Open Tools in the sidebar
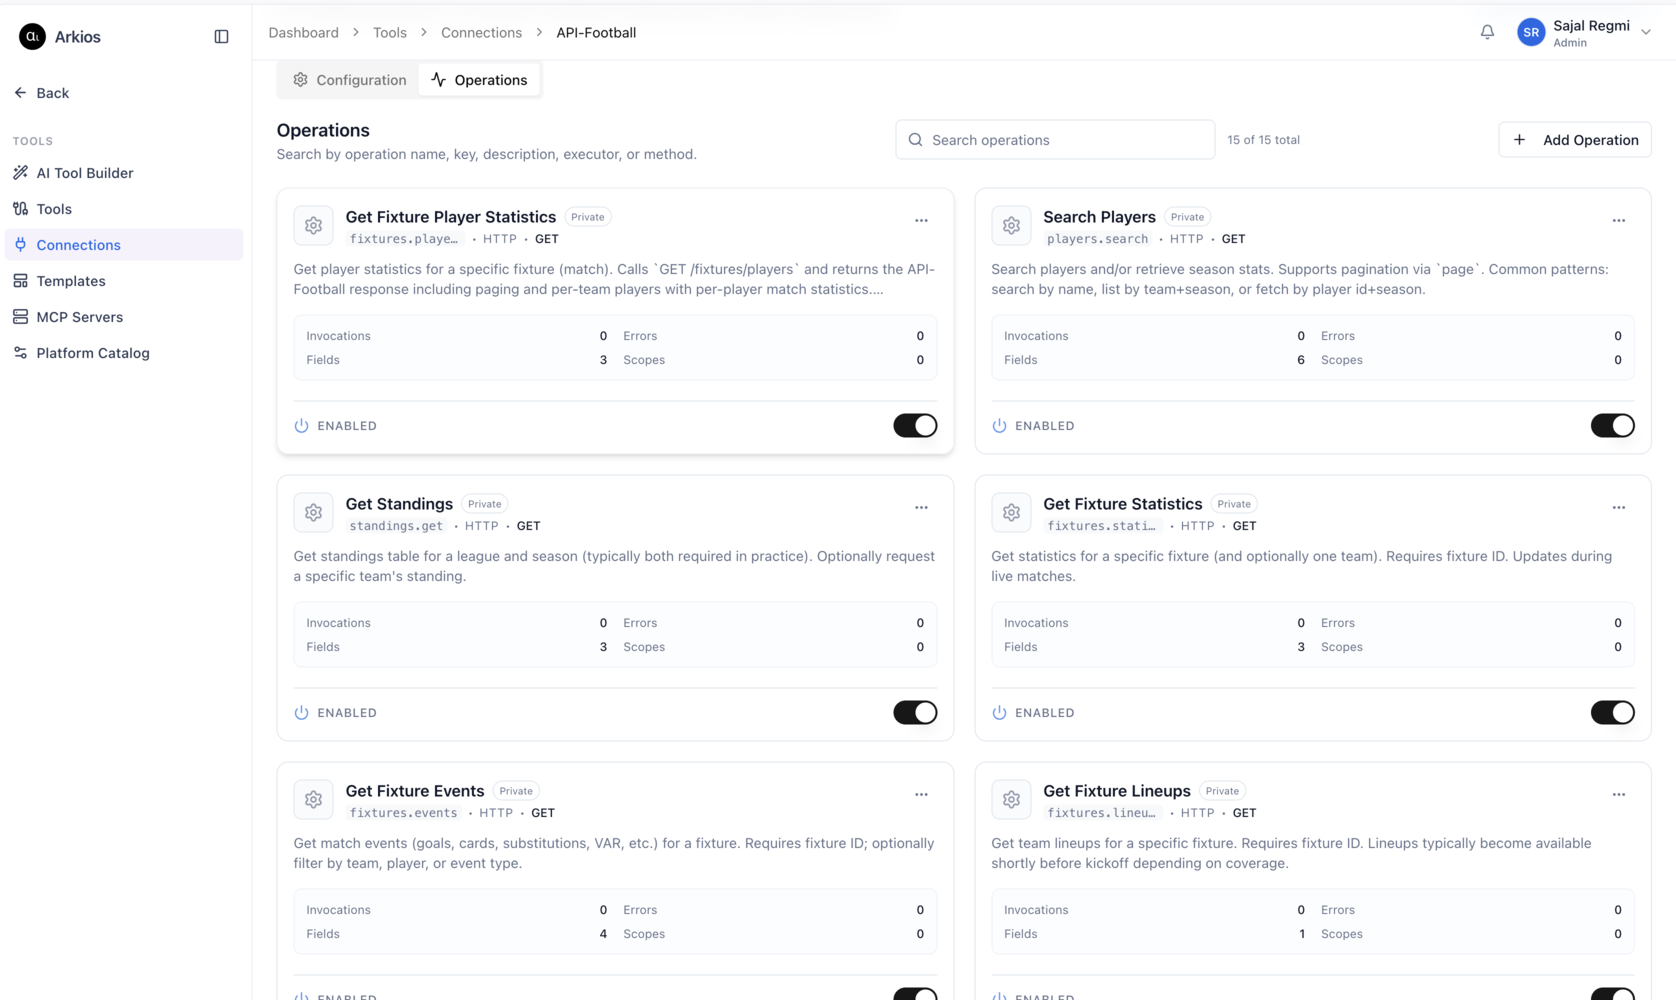This screenshot has height=1000, width=1676. (x=124, y=209)
